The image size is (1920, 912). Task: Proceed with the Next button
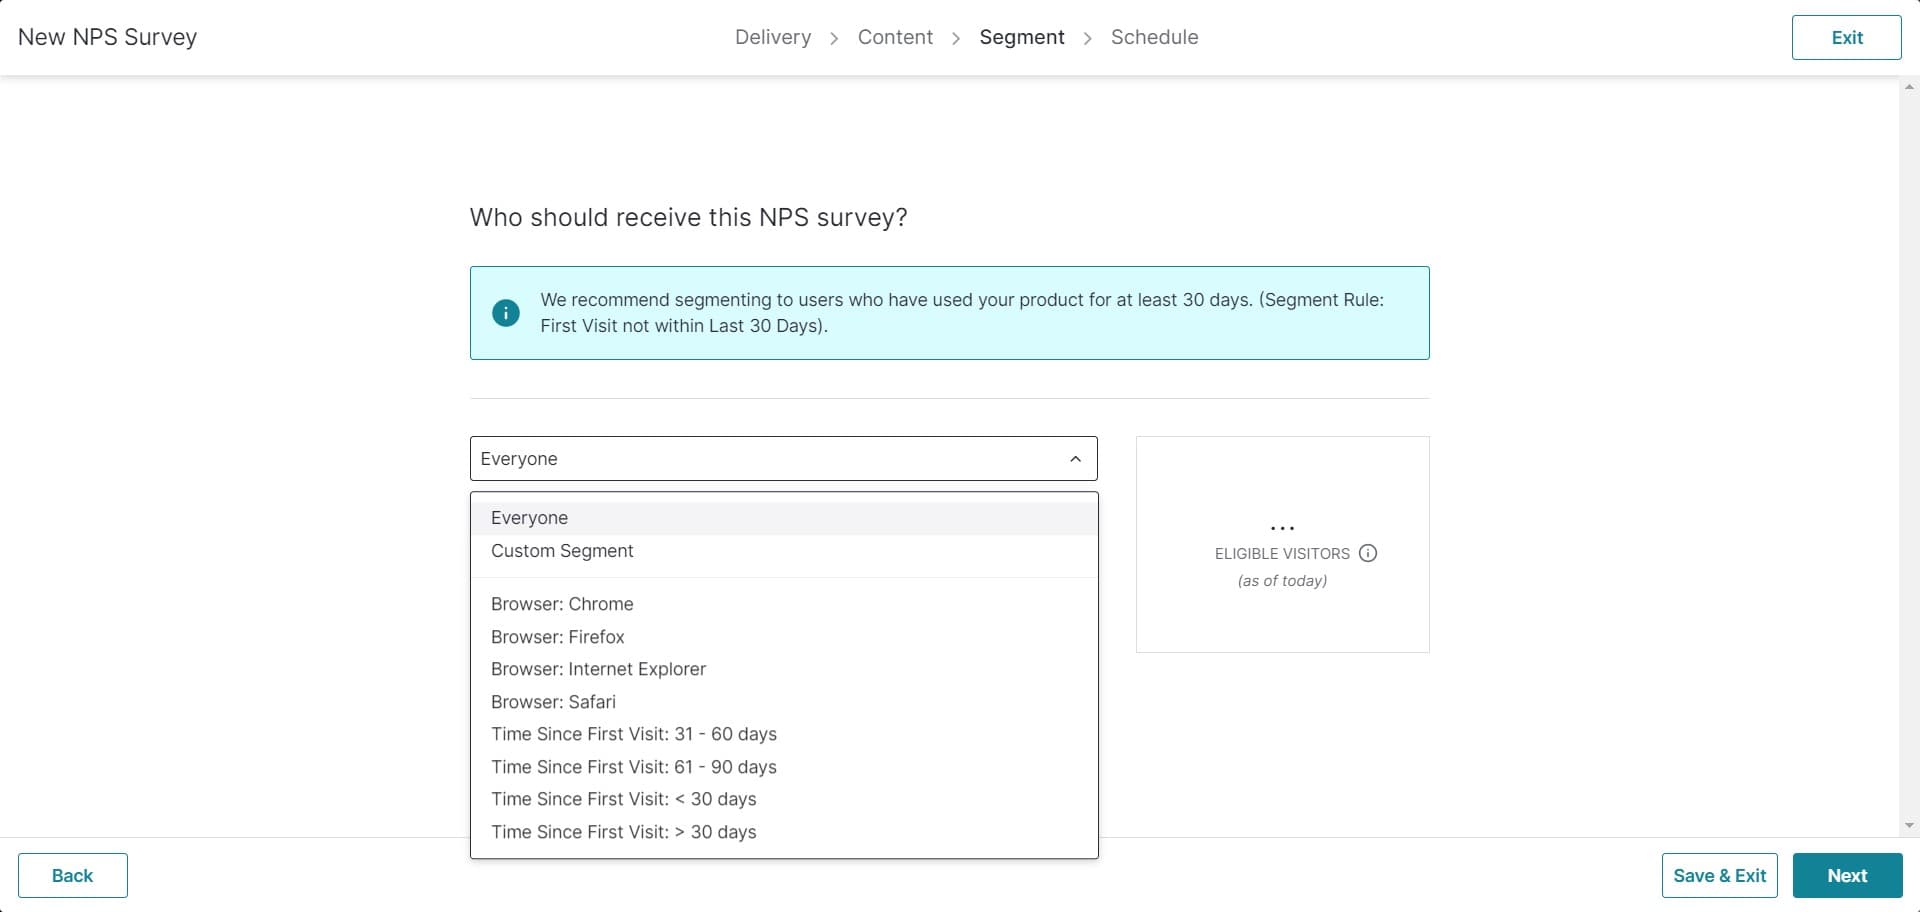coord(1846,876)
